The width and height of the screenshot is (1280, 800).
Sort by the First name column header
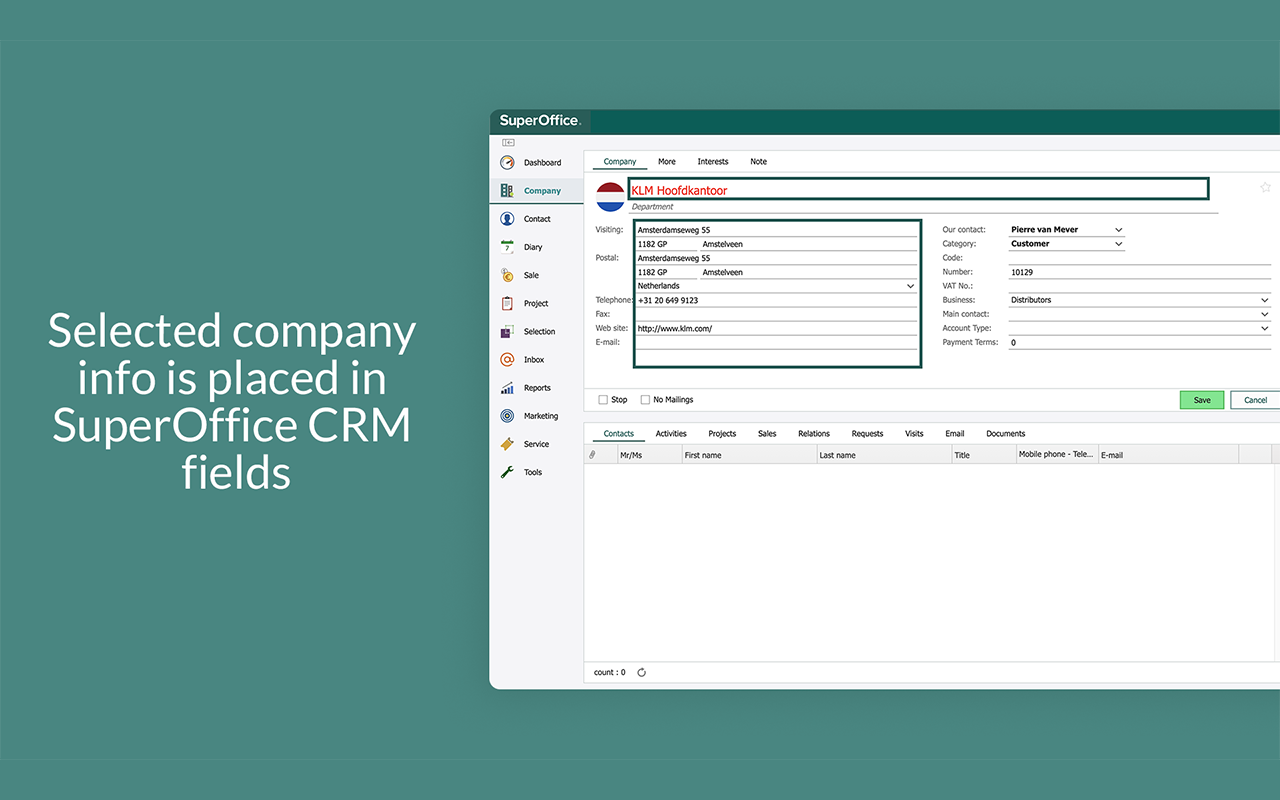748,455
